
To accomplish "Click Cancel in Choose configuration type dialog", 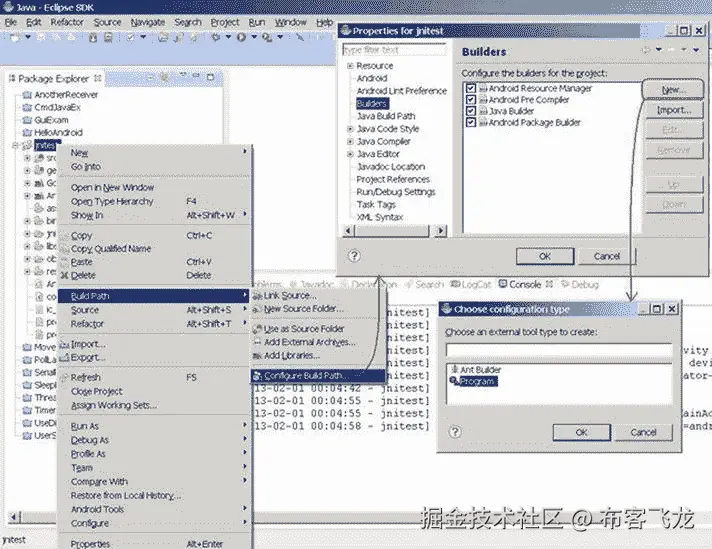I will click(643, 432).
